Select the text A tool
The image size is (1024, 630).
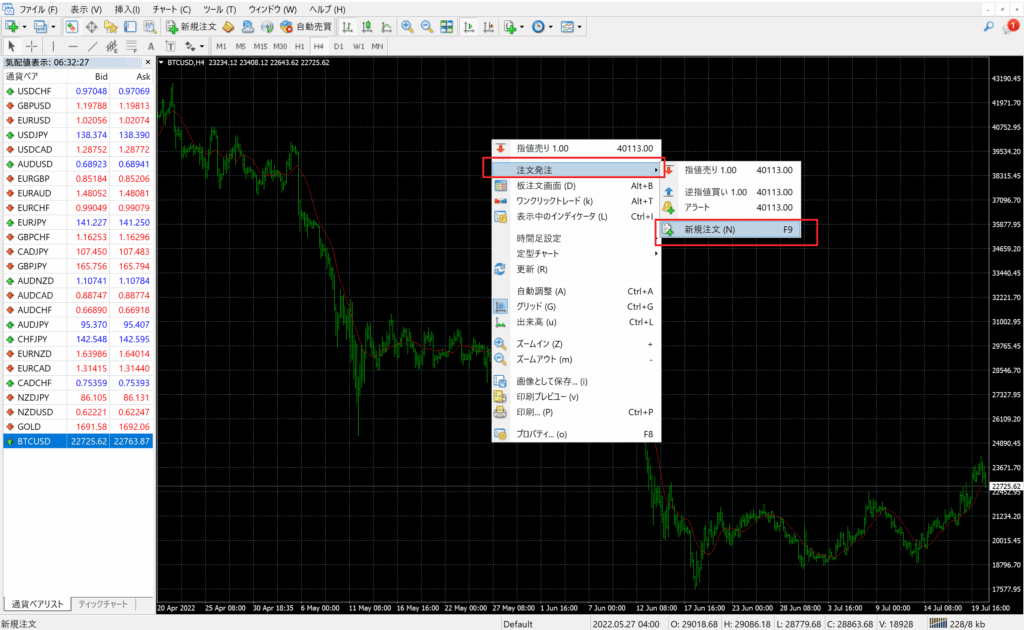151,46
